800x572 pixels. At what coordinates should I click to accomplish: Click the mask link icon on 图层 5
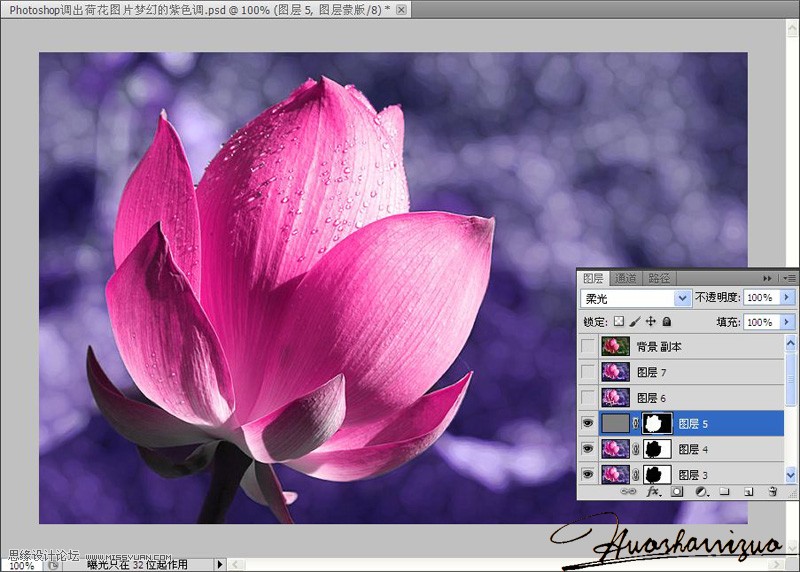(x=636, y=423)
